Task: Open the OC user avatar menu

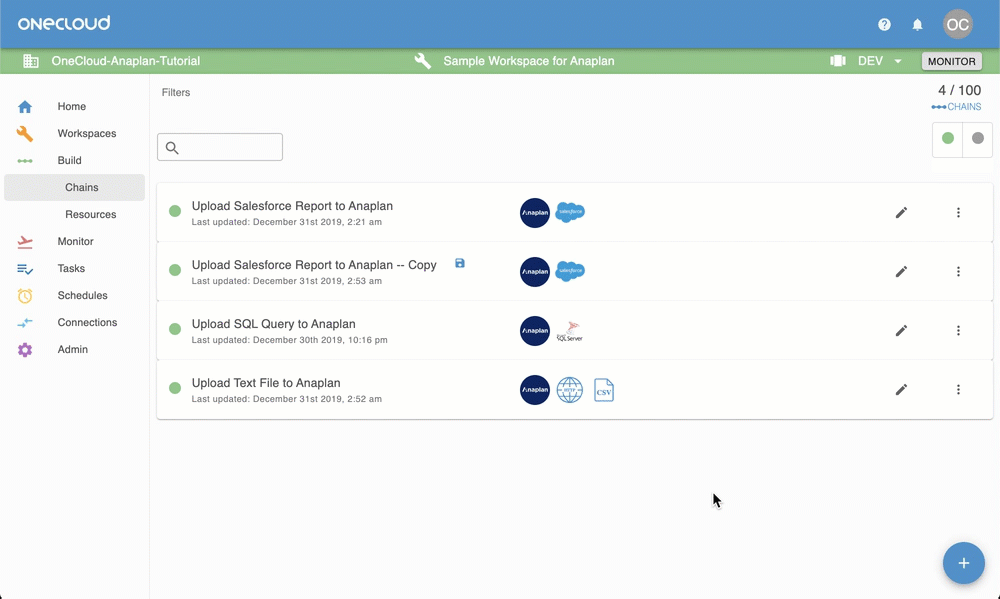Action: (x=957, y=24)
